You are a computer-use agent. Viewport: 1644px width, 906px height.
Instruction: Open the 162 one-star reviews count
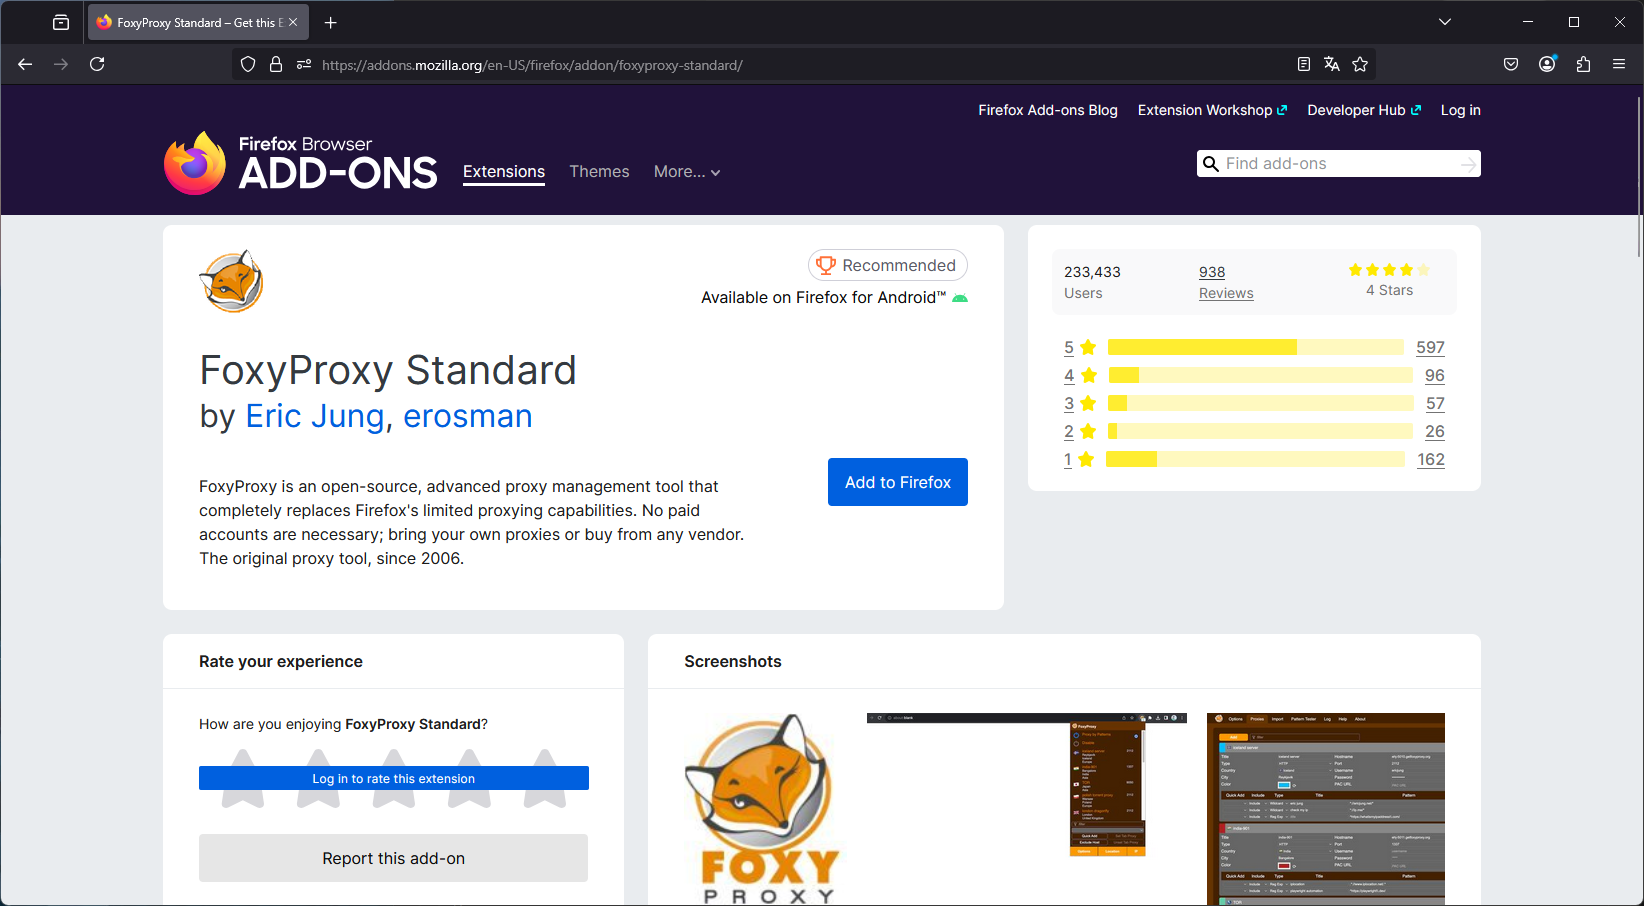1431,459
